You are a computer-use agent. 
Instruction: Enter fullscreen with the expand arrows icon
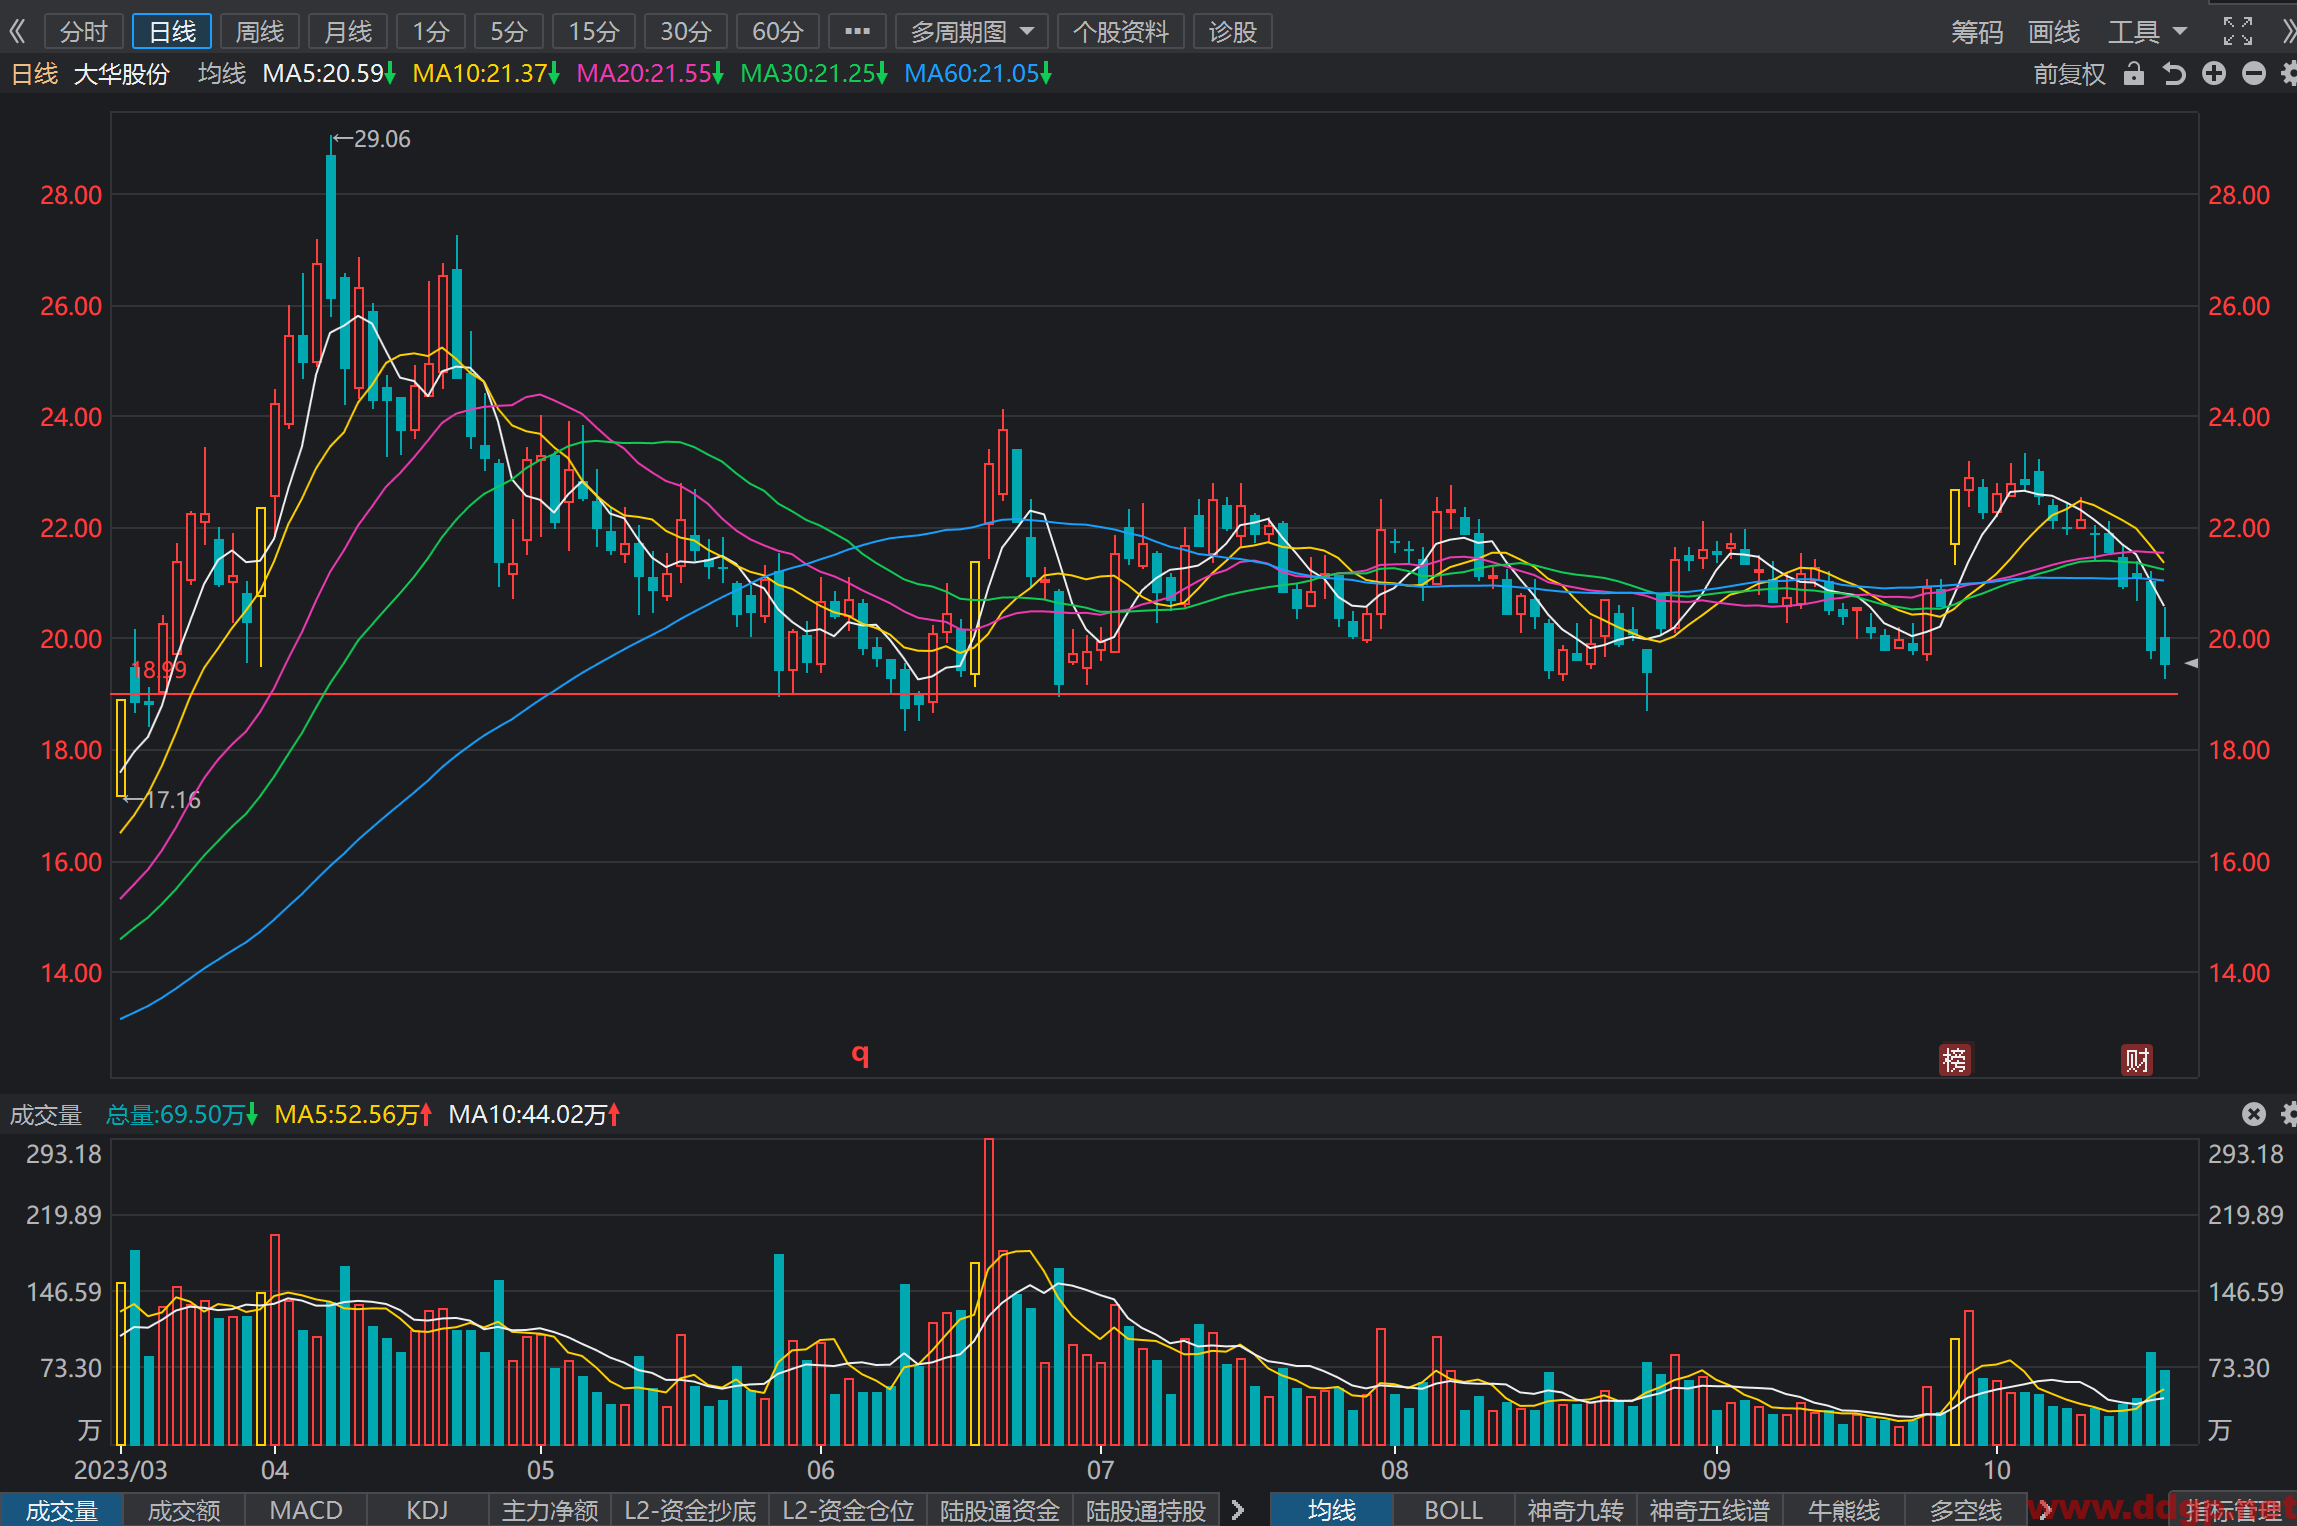(x=2238, y=31)
